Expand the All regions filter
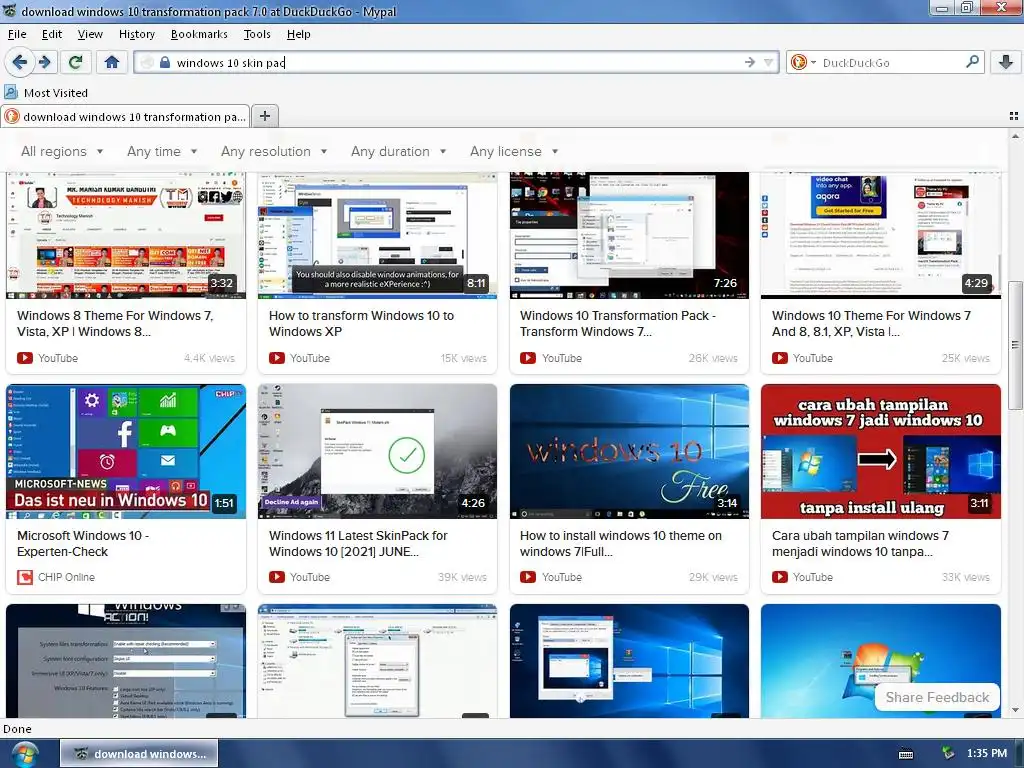The image size is (1024, 768). 62,152
